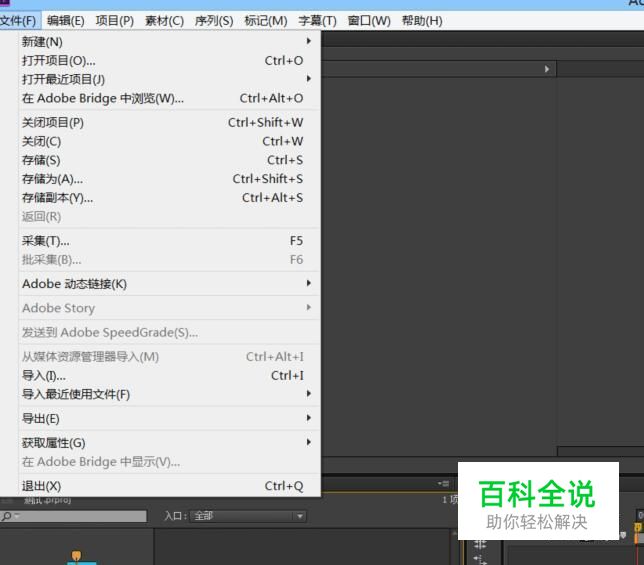
Task: Open the 项目(P) menu
Action: tap(115, 21)
